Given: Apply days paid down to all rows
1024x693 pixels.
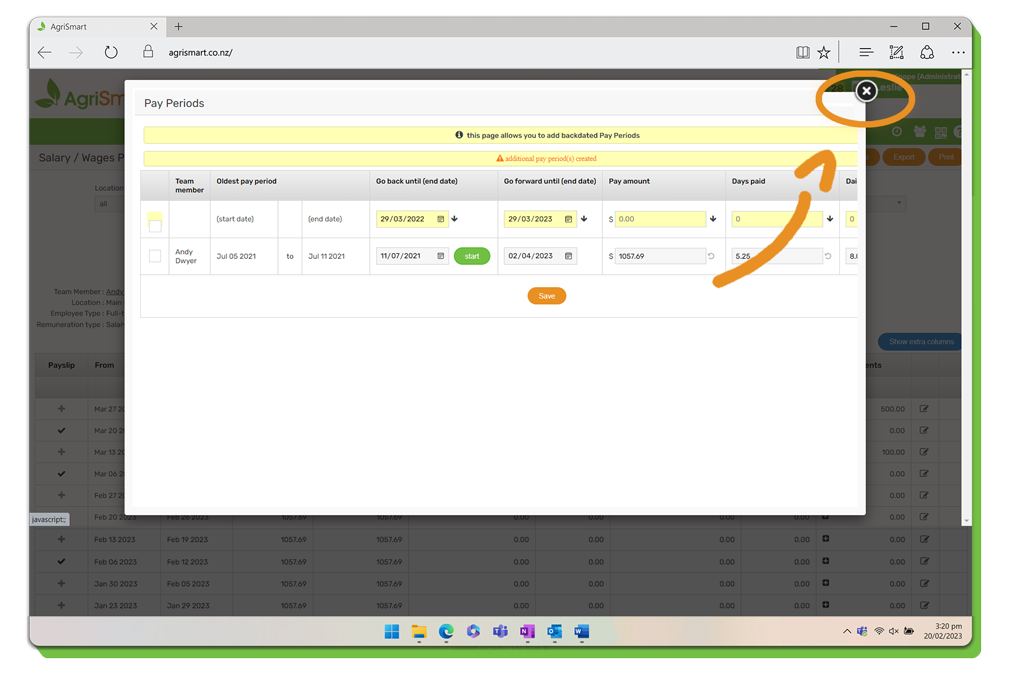Looking at the screenshot, I should click(830, 219).
